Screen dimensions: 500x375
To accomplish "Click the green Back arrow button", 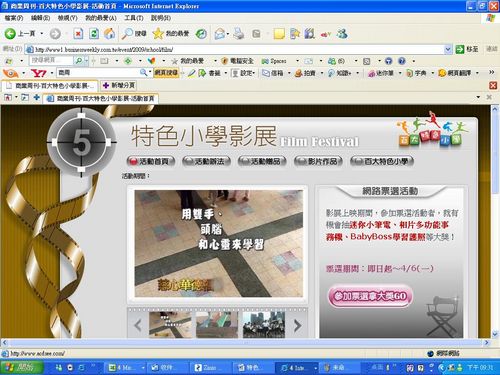I will [10, 34].
